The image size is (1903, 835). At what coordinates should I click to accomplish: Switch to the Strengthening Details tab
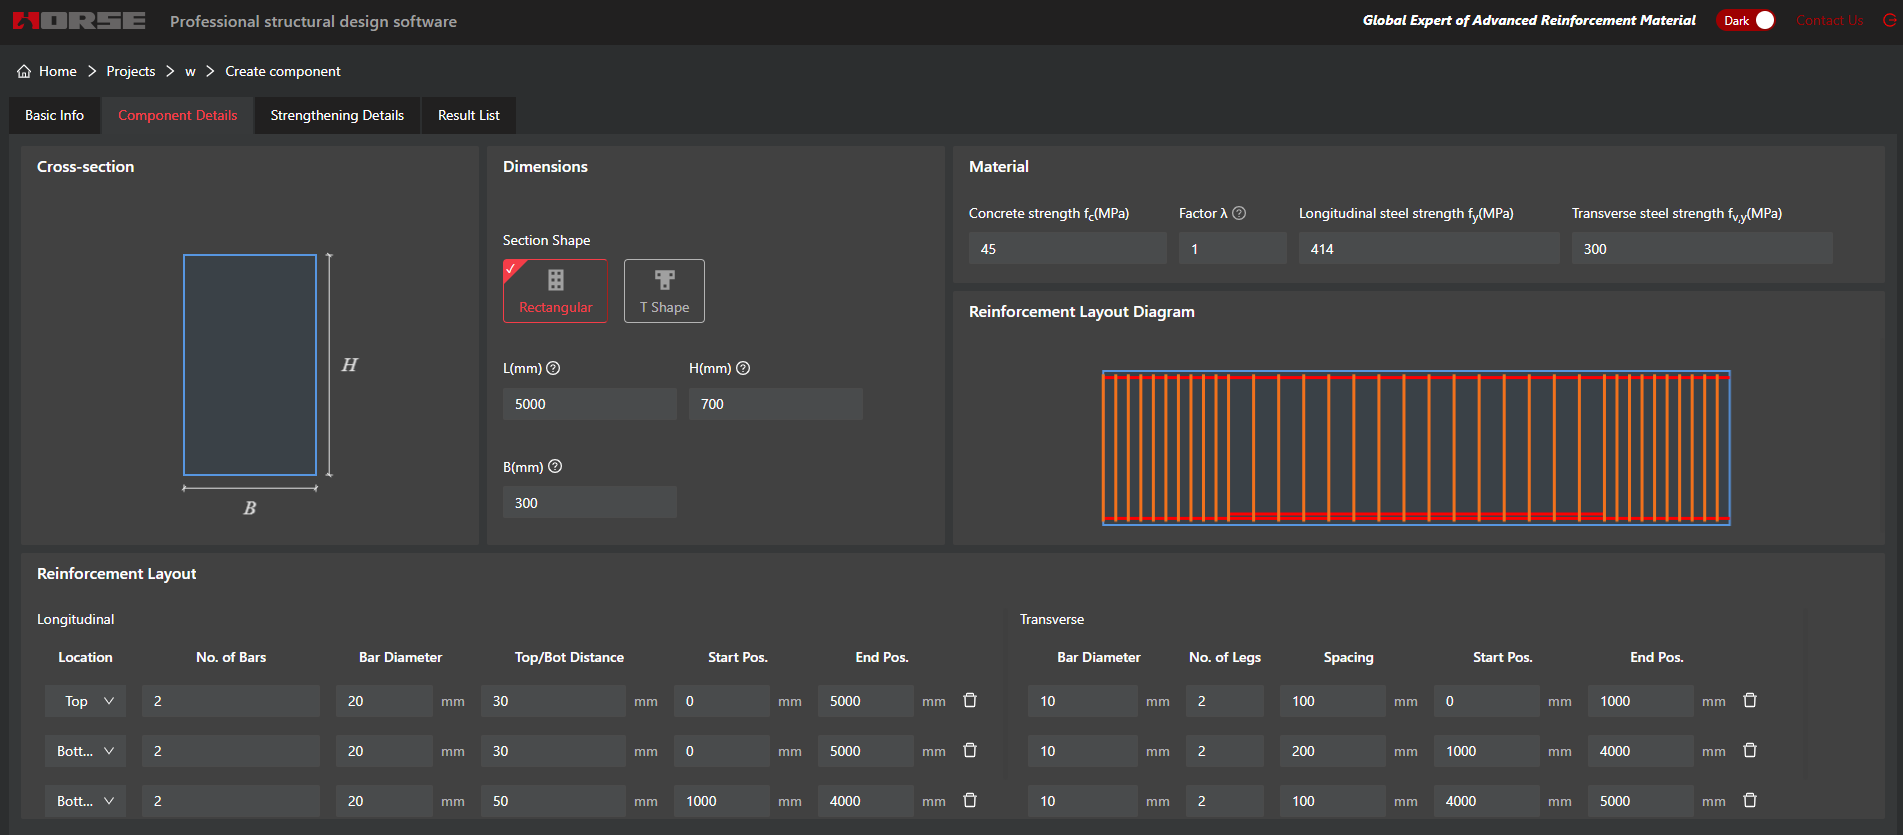(x=337, y=115)
